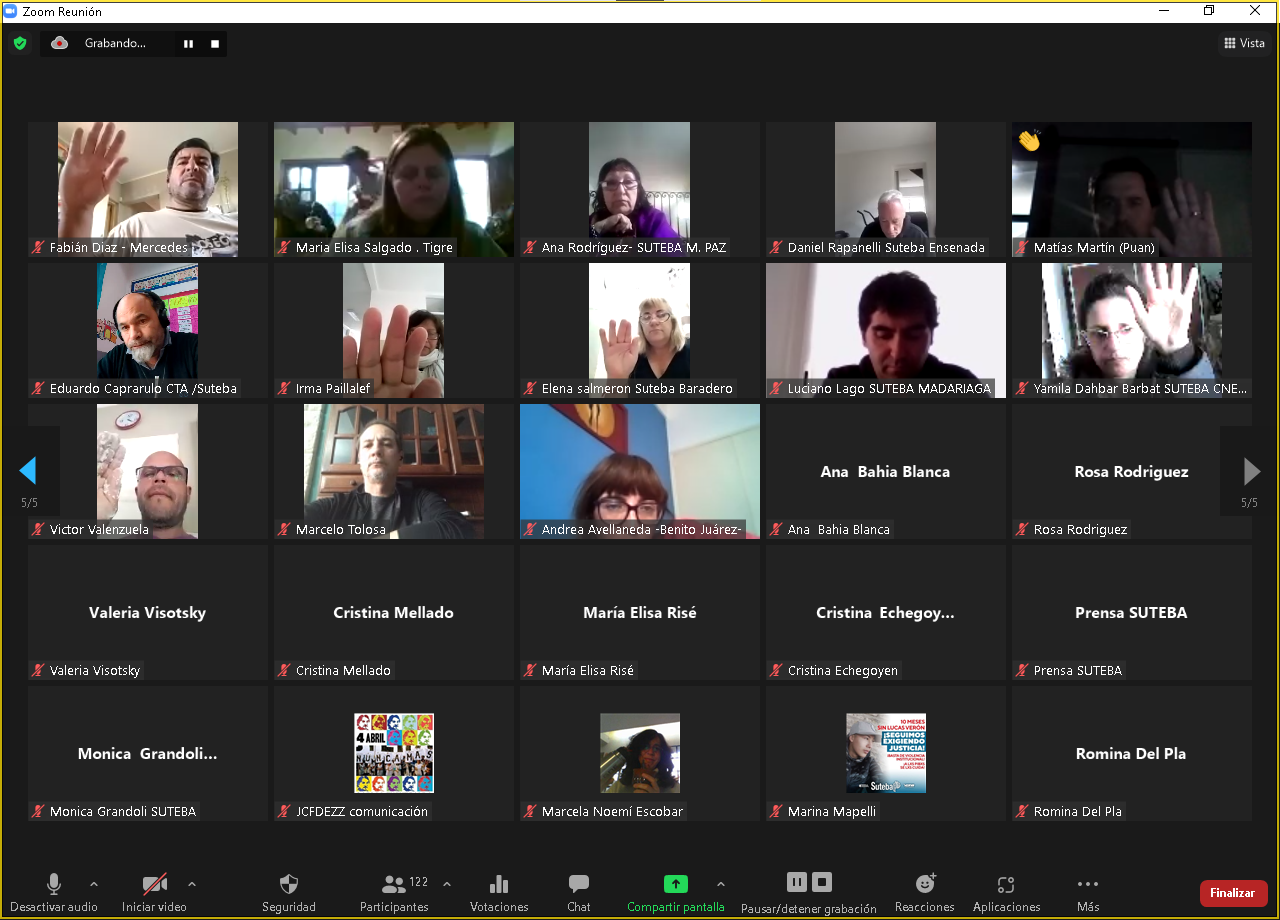The image size is (1280, 920).
Task: Open the Más options menu
Action: [1088, 885]
